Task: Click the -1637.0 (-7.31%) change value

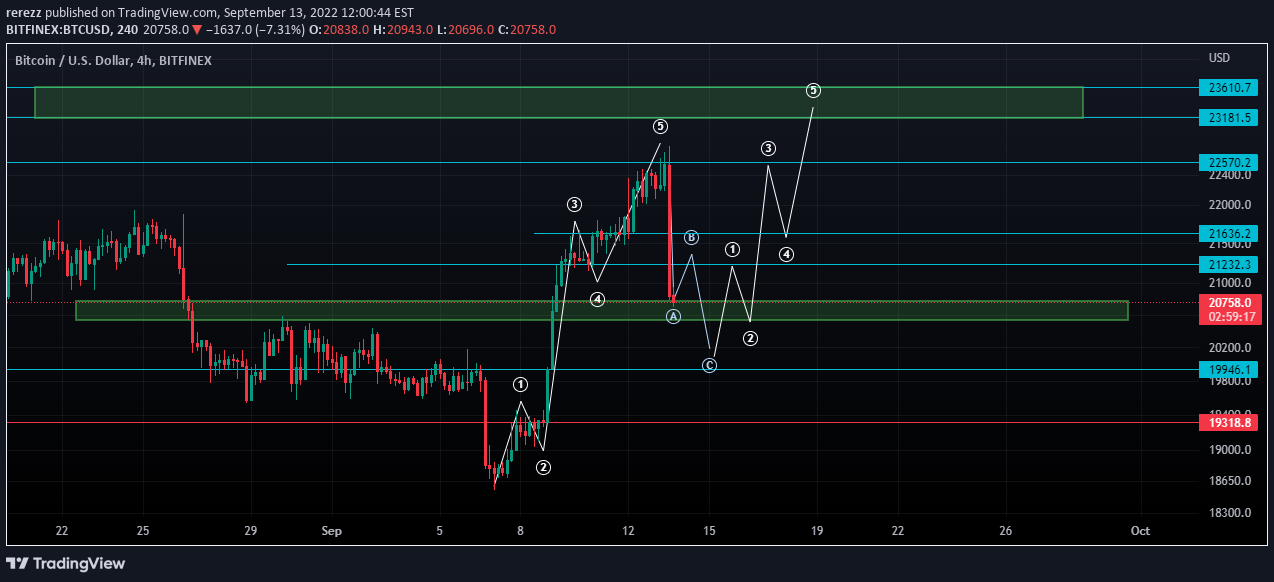Action: point(255,30)
